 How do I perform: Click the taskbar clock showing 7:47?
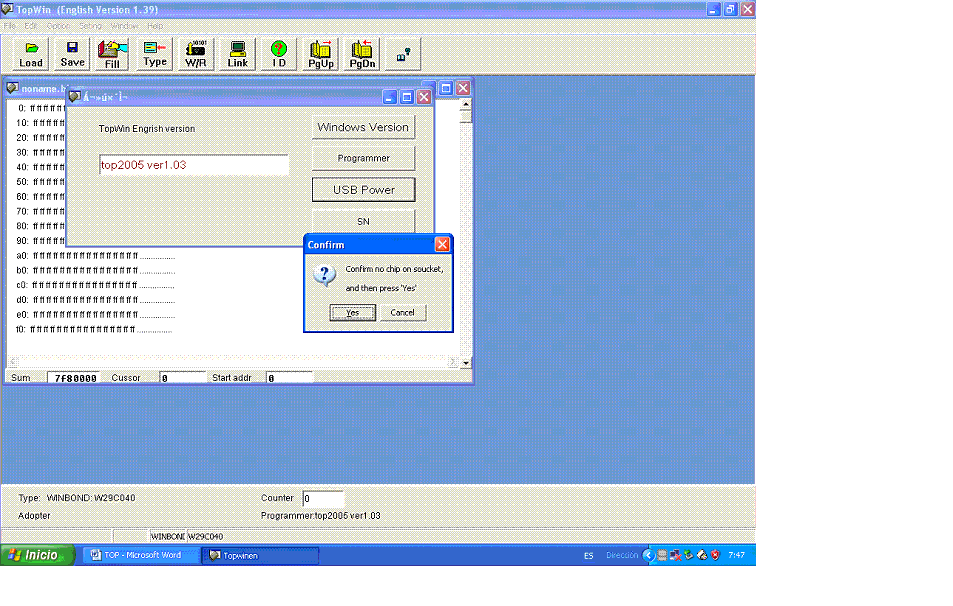coord(737,555)
